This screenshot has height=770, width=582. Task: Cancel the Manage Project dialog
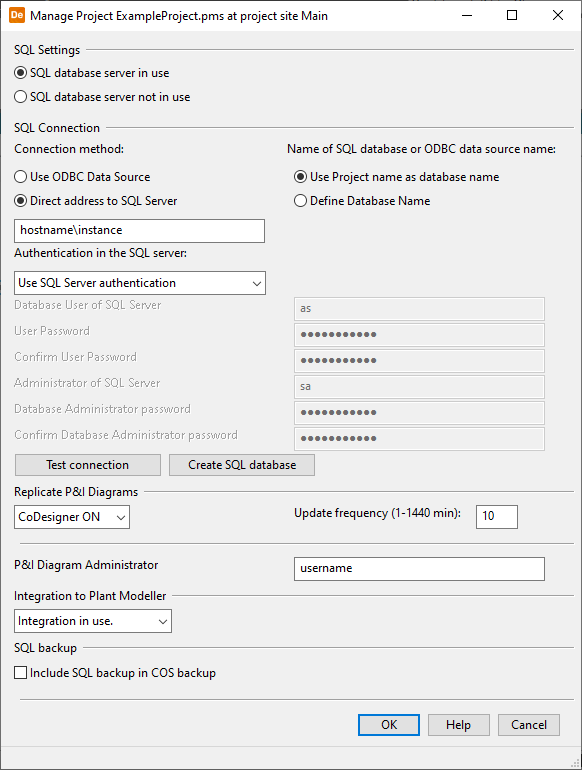tap(528, 725)
